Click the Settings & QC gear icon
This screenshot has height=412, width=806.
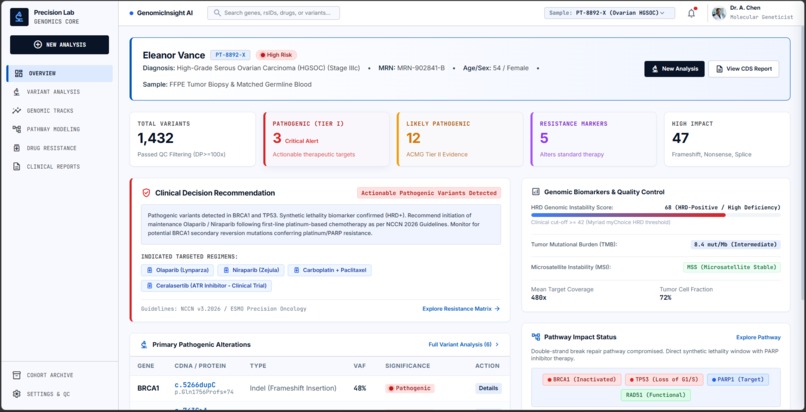(x=17, y=394)
